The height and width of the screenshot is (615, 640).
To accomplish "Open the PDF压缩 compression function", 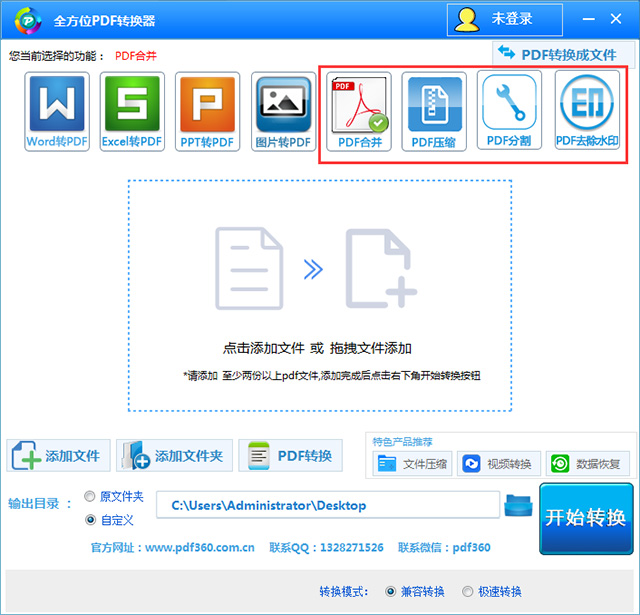I will point(434,111).
